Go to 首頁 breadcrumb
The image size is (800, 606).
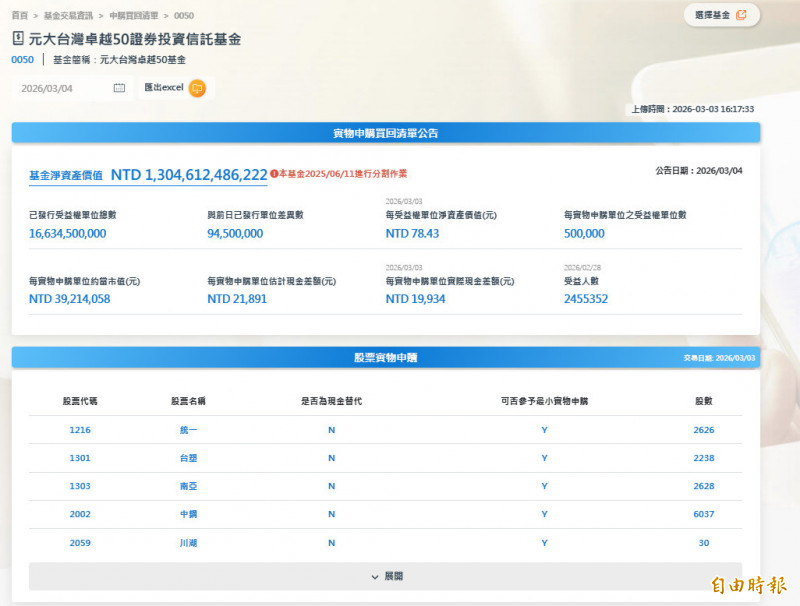pos(20,16)
